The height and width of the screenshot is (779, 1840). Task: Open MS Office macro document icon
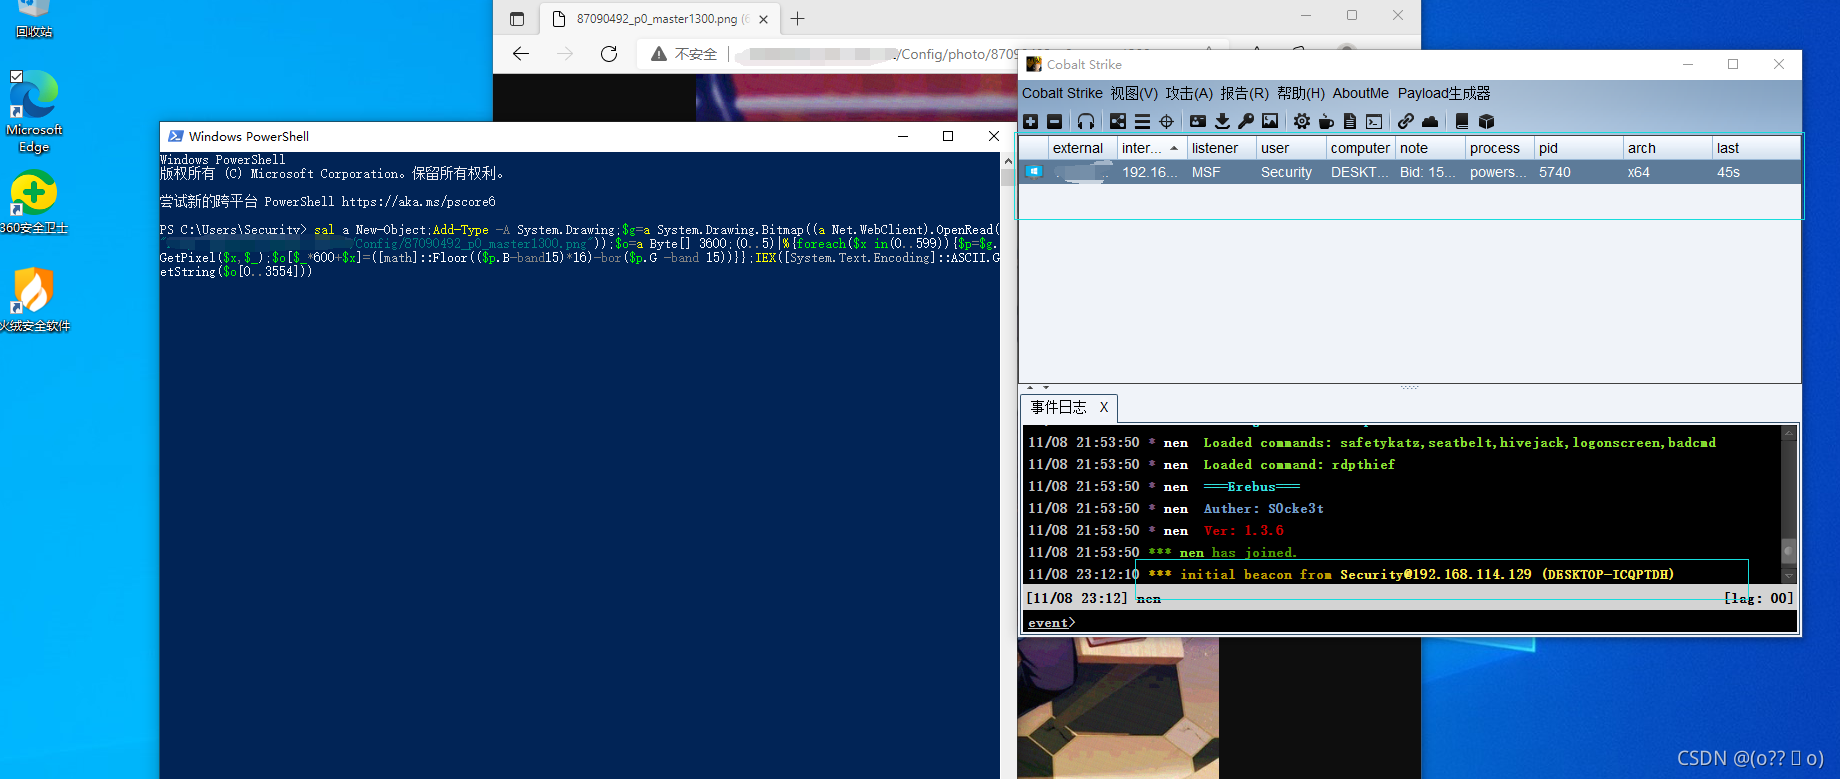[x=1350, y=121]
